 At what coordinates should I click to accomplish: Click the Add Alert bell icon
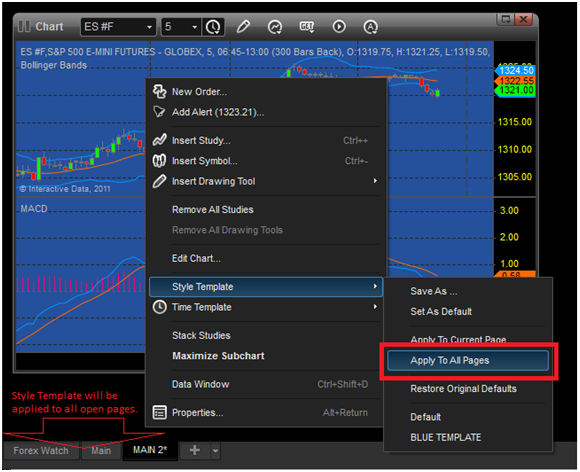(159, 111)
